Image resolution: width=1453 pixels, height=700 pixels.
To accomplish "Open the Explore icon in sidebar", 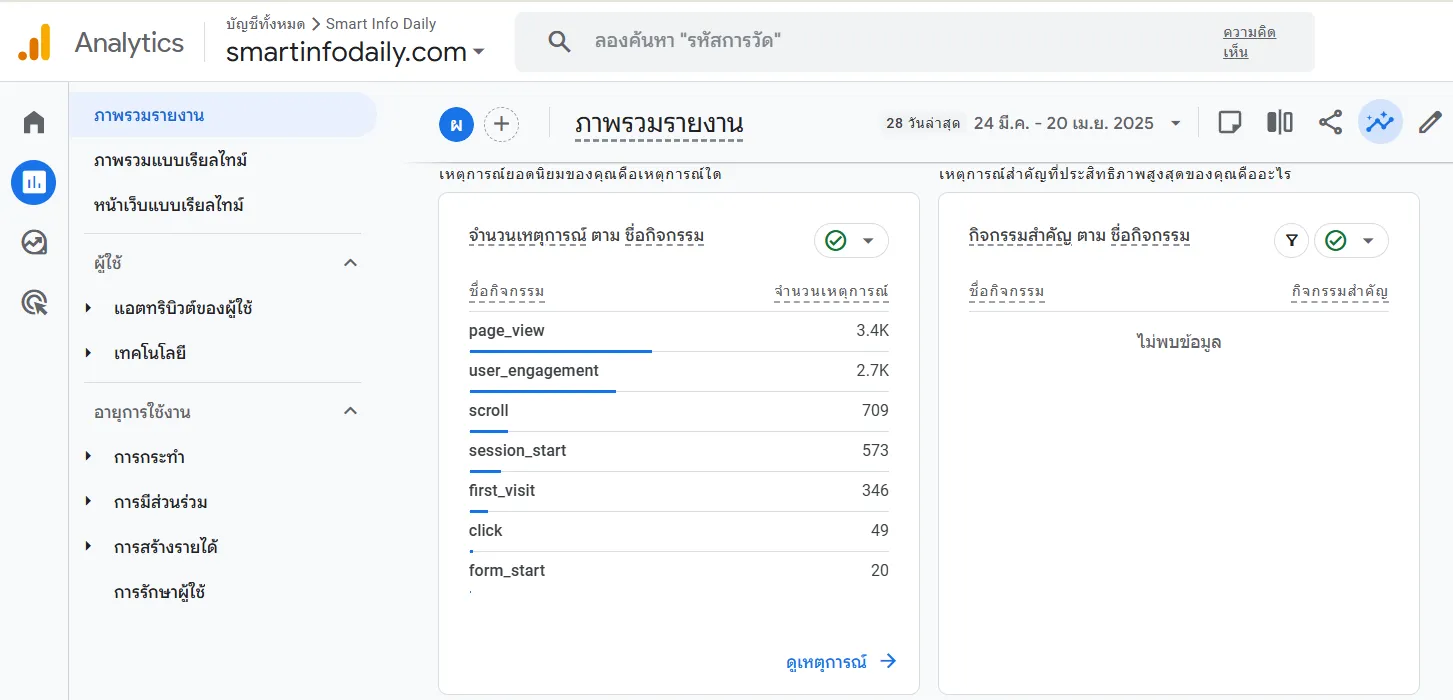I will pyautogui.click(x=34, y=242).
